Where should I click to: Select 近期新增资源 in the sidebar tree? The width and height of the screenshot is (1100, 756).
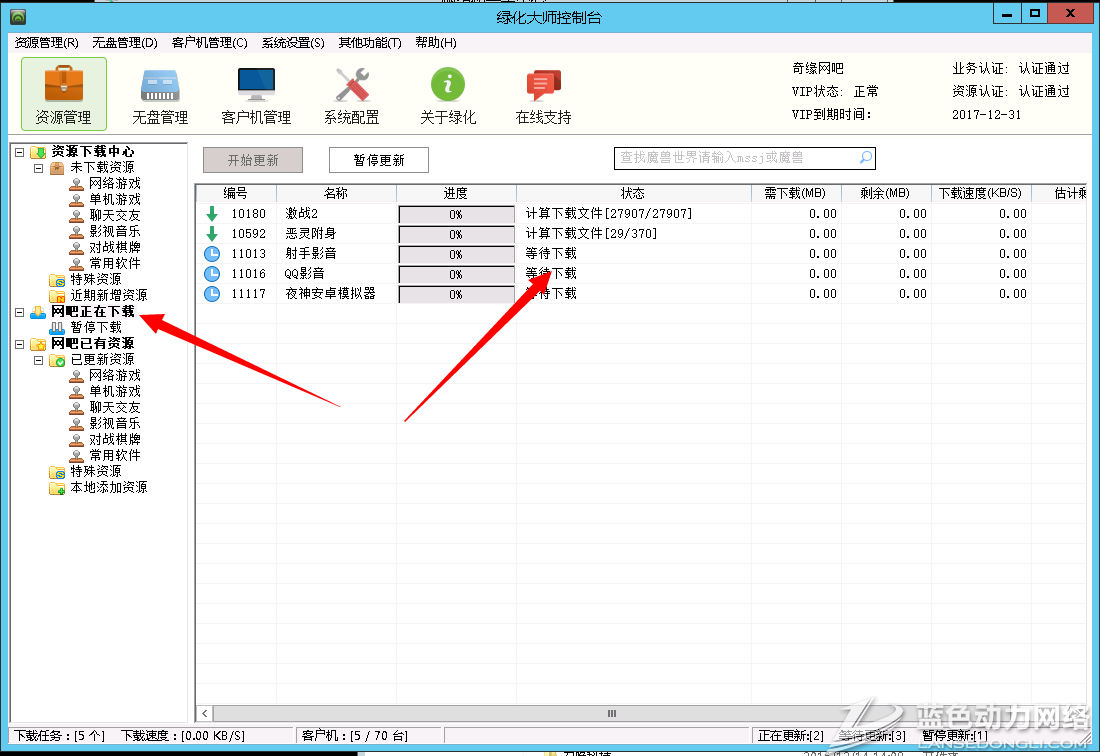pos(107,295)
